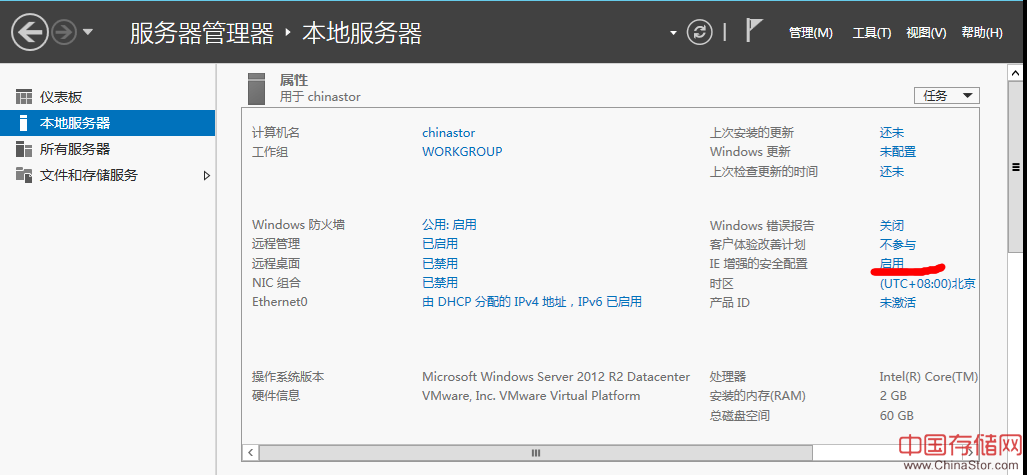Open the 工具(T) menu
The height and width of the screenshot is (475, 1027).
tap(872, 33)
